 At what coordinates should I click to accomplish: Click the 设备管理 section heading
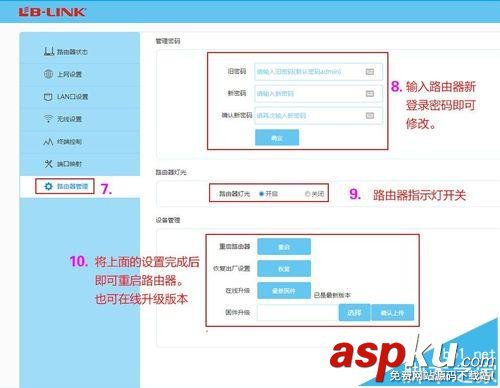point(168,220)
